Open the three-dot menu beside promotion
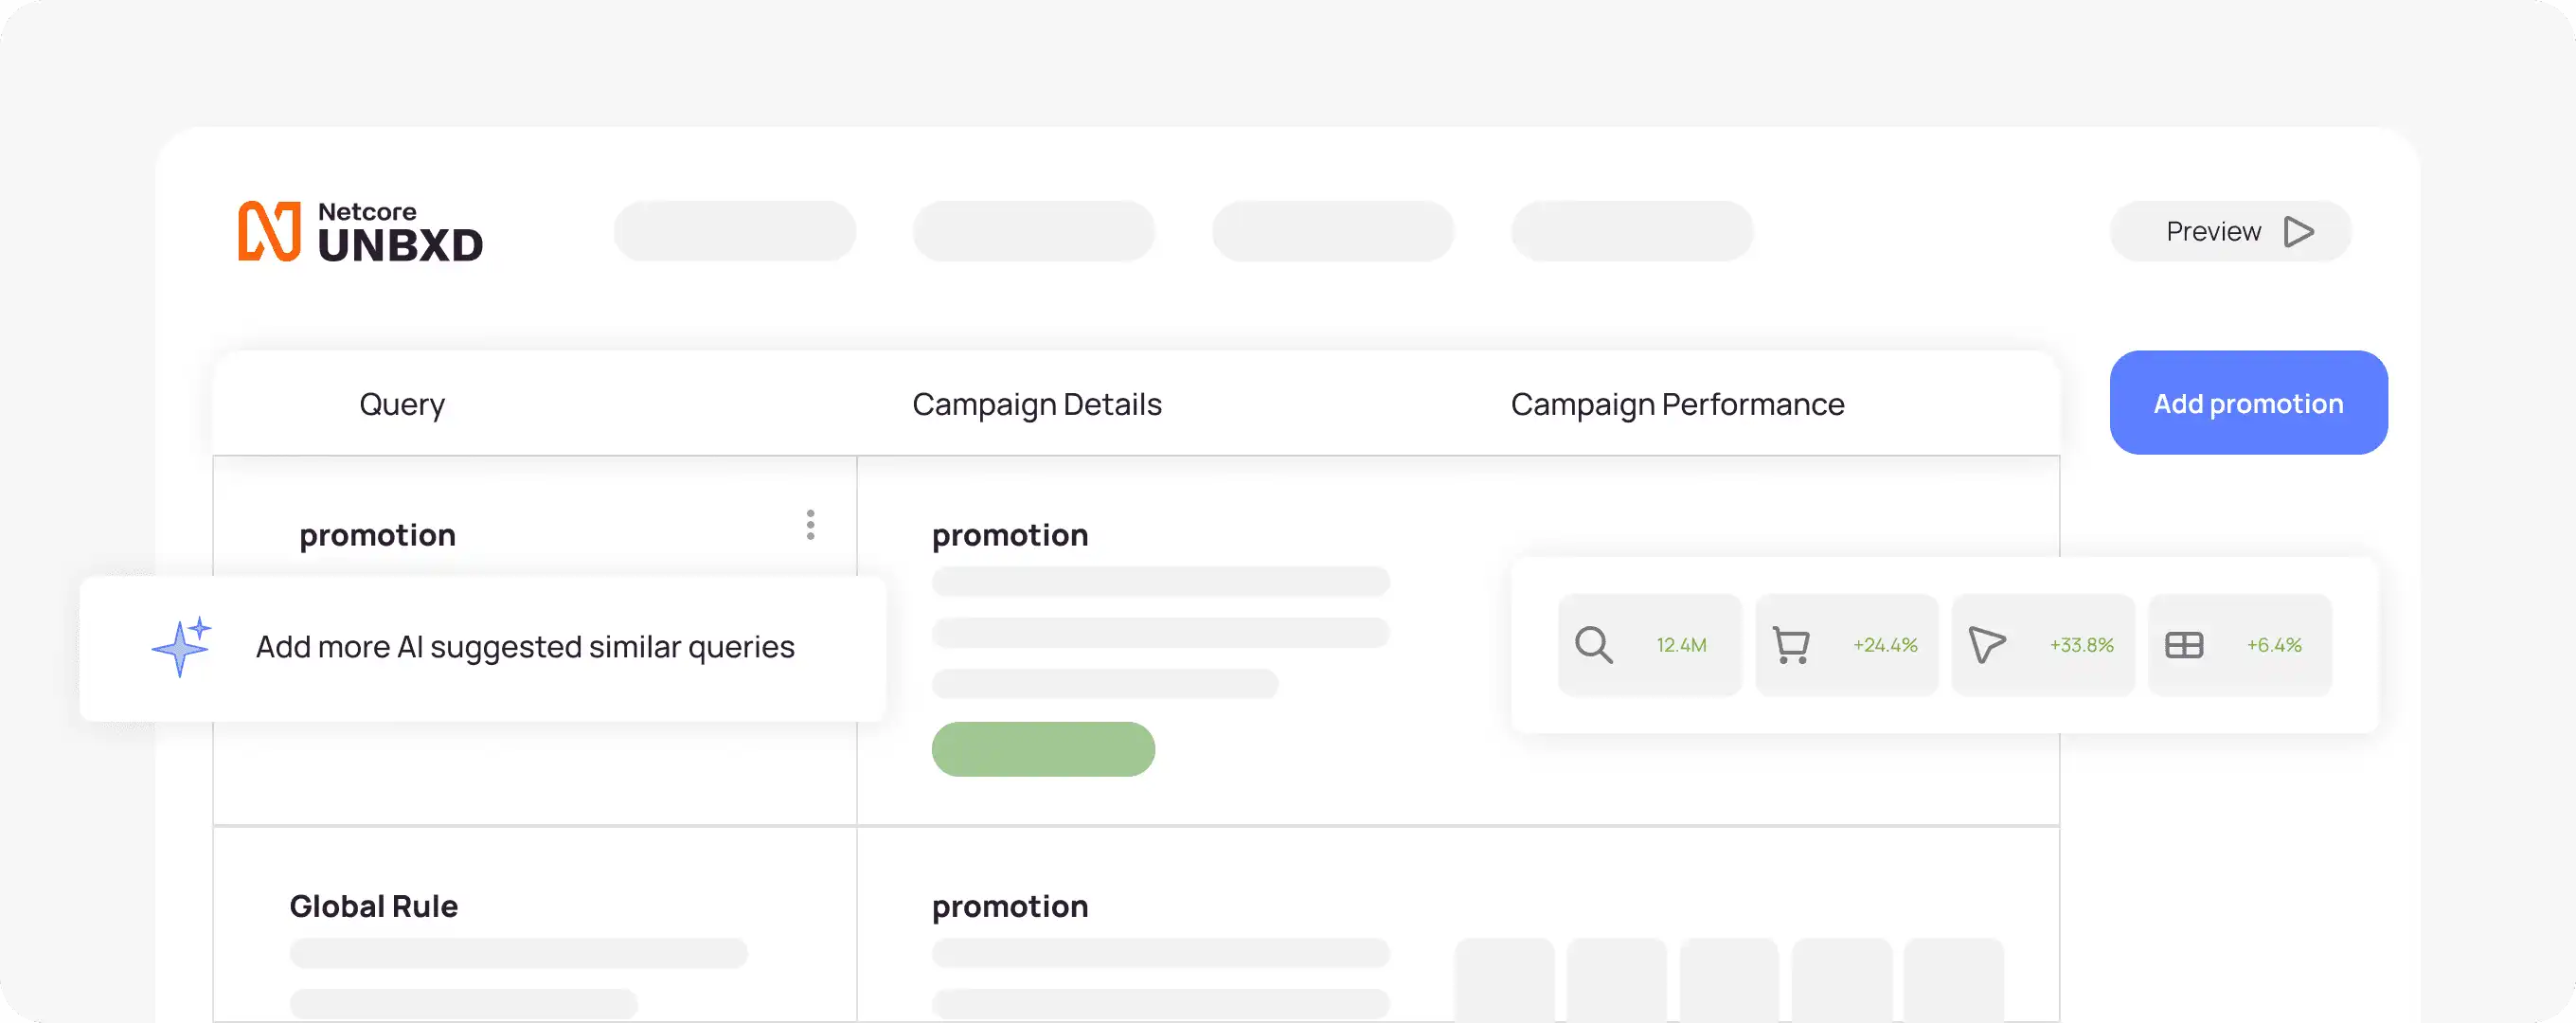The height and width of the screenshot is (1023, 2576). 810,525
